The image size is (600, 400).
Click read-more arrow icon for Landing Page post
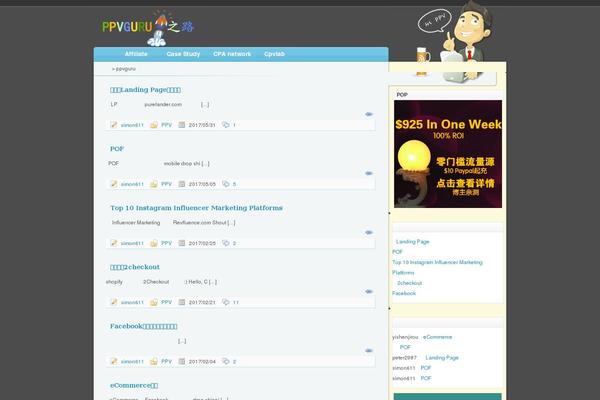(368, 114)
